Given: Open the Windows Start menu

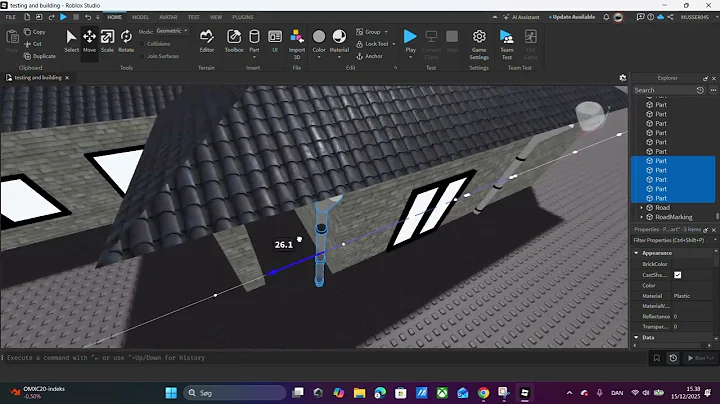Looking at the screenshot, I should click(171, 393).
